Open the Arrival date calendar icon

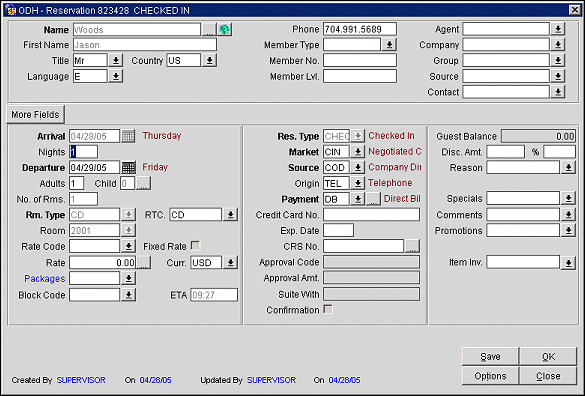click(x=128, y=136)
